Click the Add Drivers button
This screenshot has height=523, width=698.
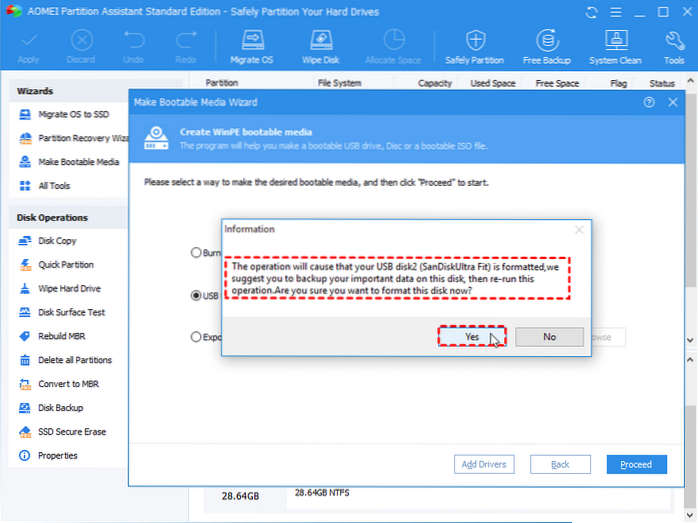tap(484, 464)
